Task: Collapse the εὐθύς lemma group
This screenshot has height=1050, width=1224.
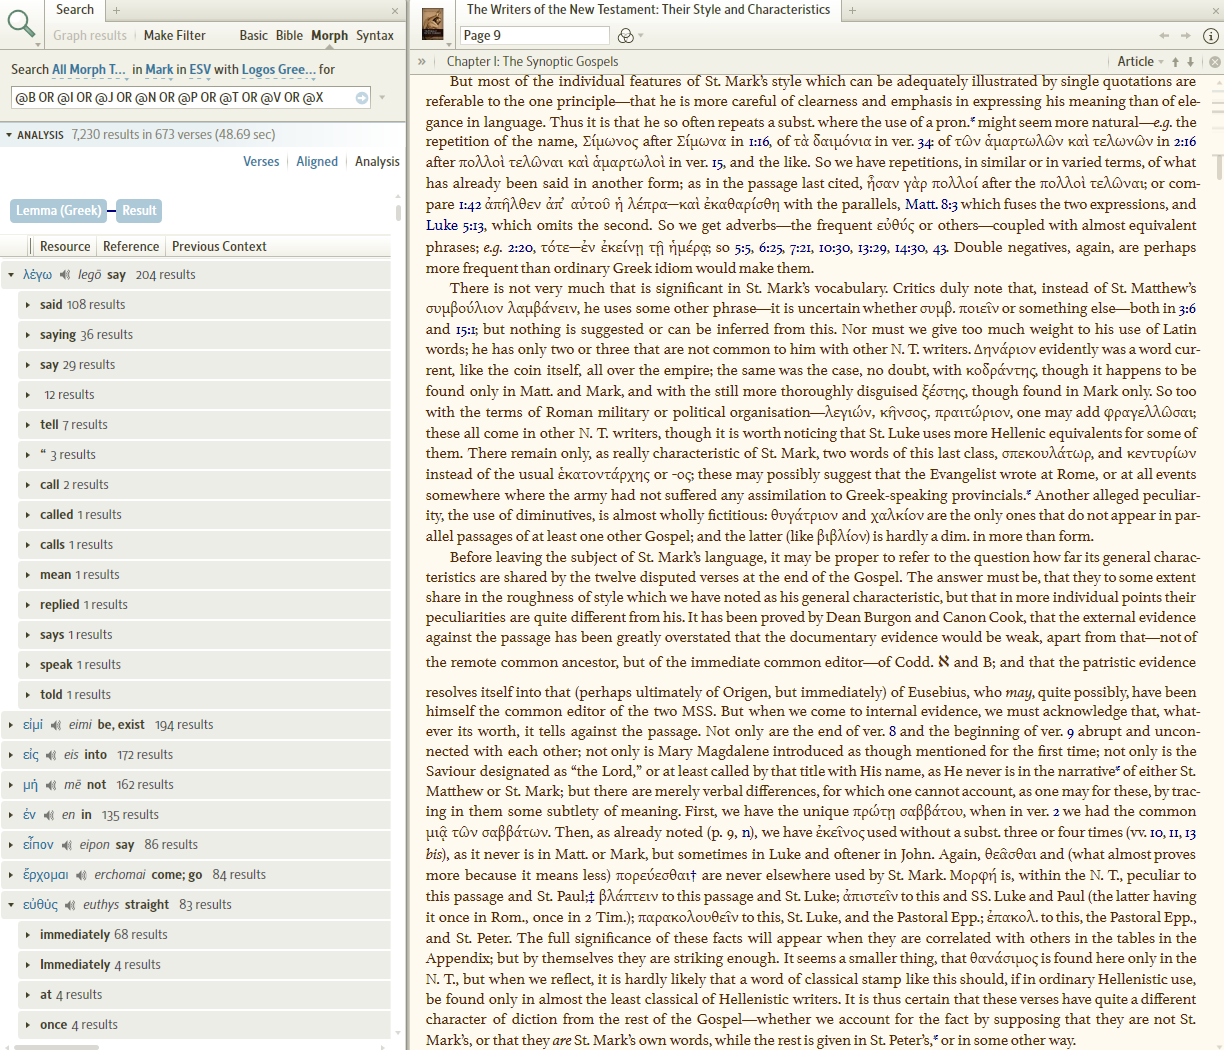Action: point(11,905)
